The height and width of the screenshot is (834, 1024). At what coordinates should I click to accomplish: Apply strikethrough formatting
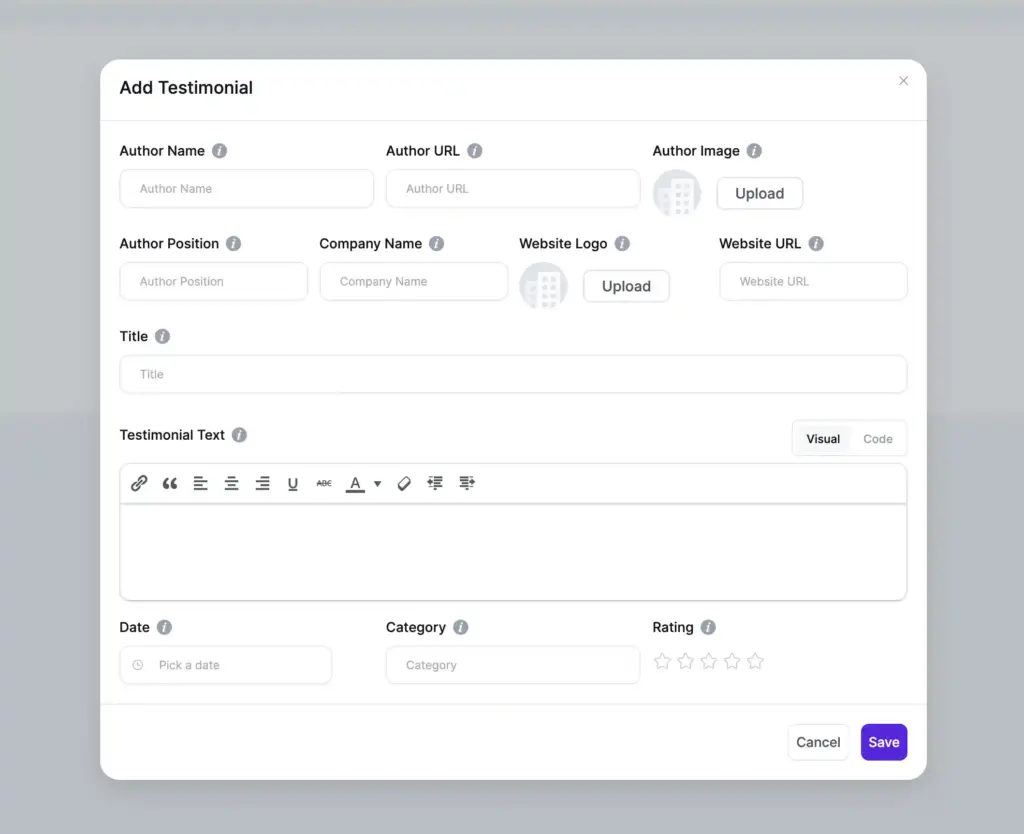coord(323,483)
